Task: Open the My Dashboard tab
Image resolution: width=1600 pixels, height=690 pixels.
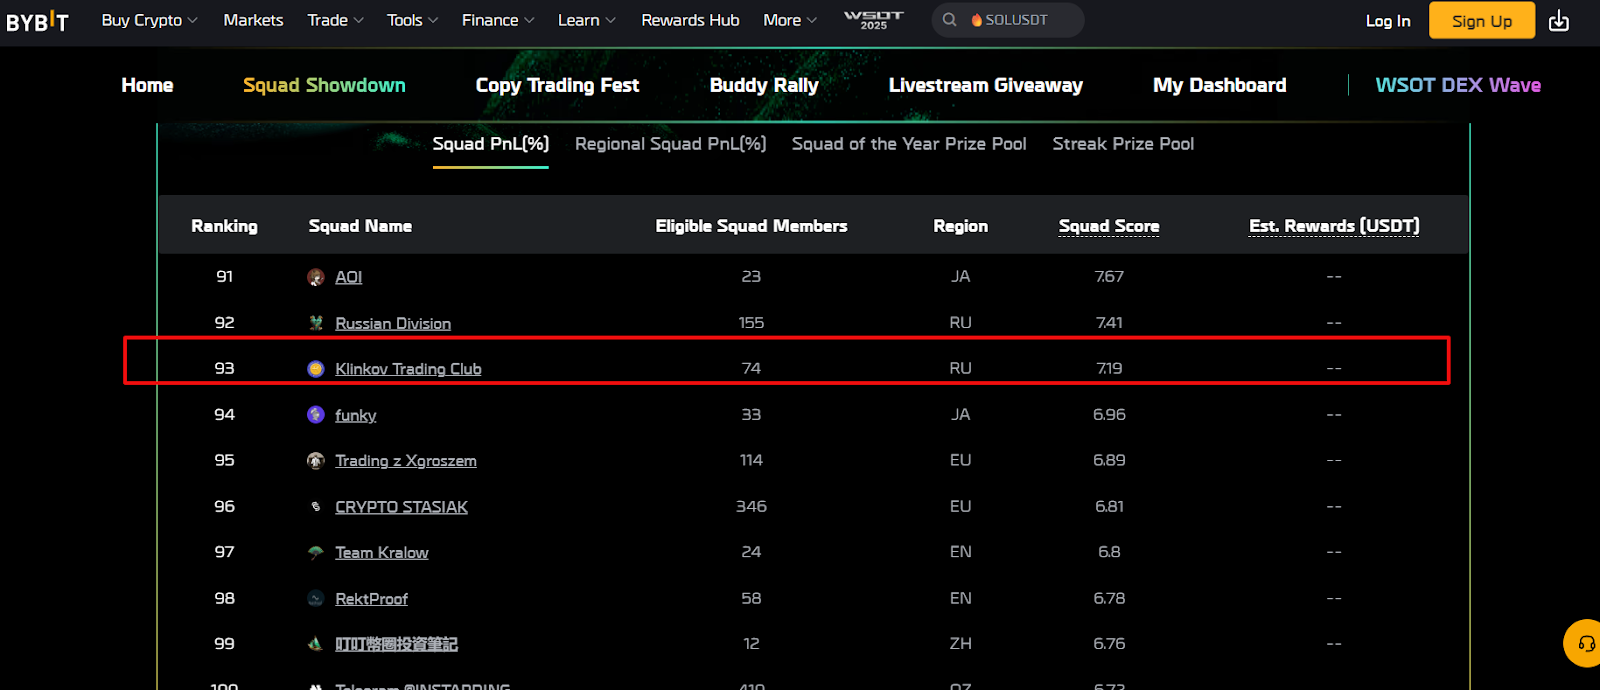Action: [x=1220, y=85]
